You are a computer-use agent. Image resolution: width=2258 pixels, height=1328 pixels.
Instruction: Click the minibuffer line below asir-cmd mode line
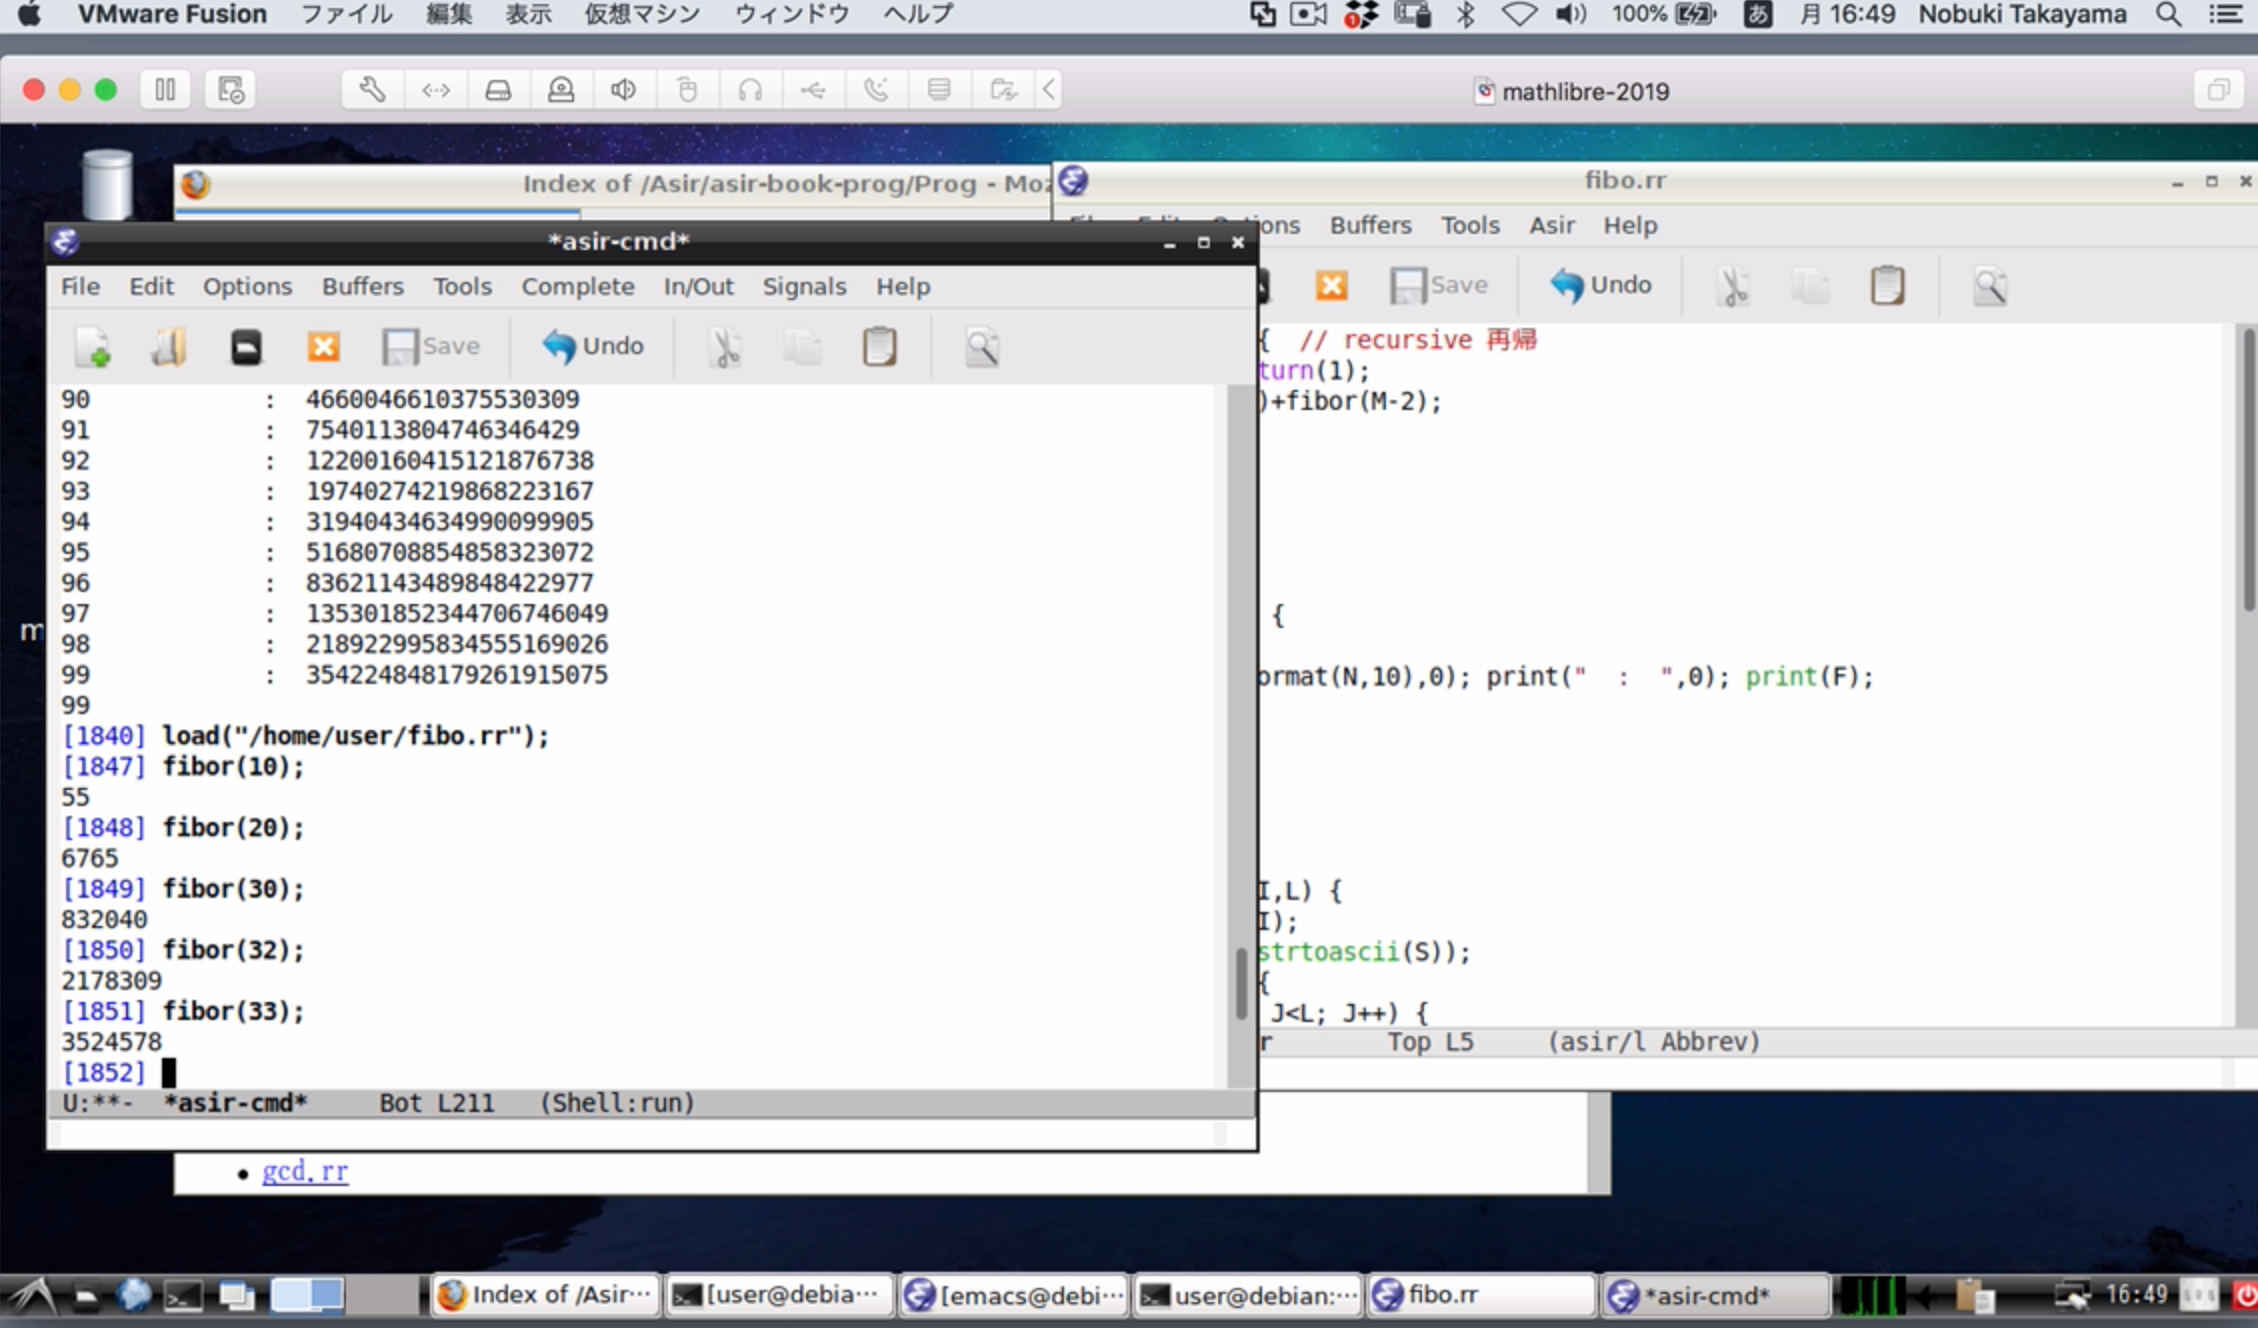638,1133
